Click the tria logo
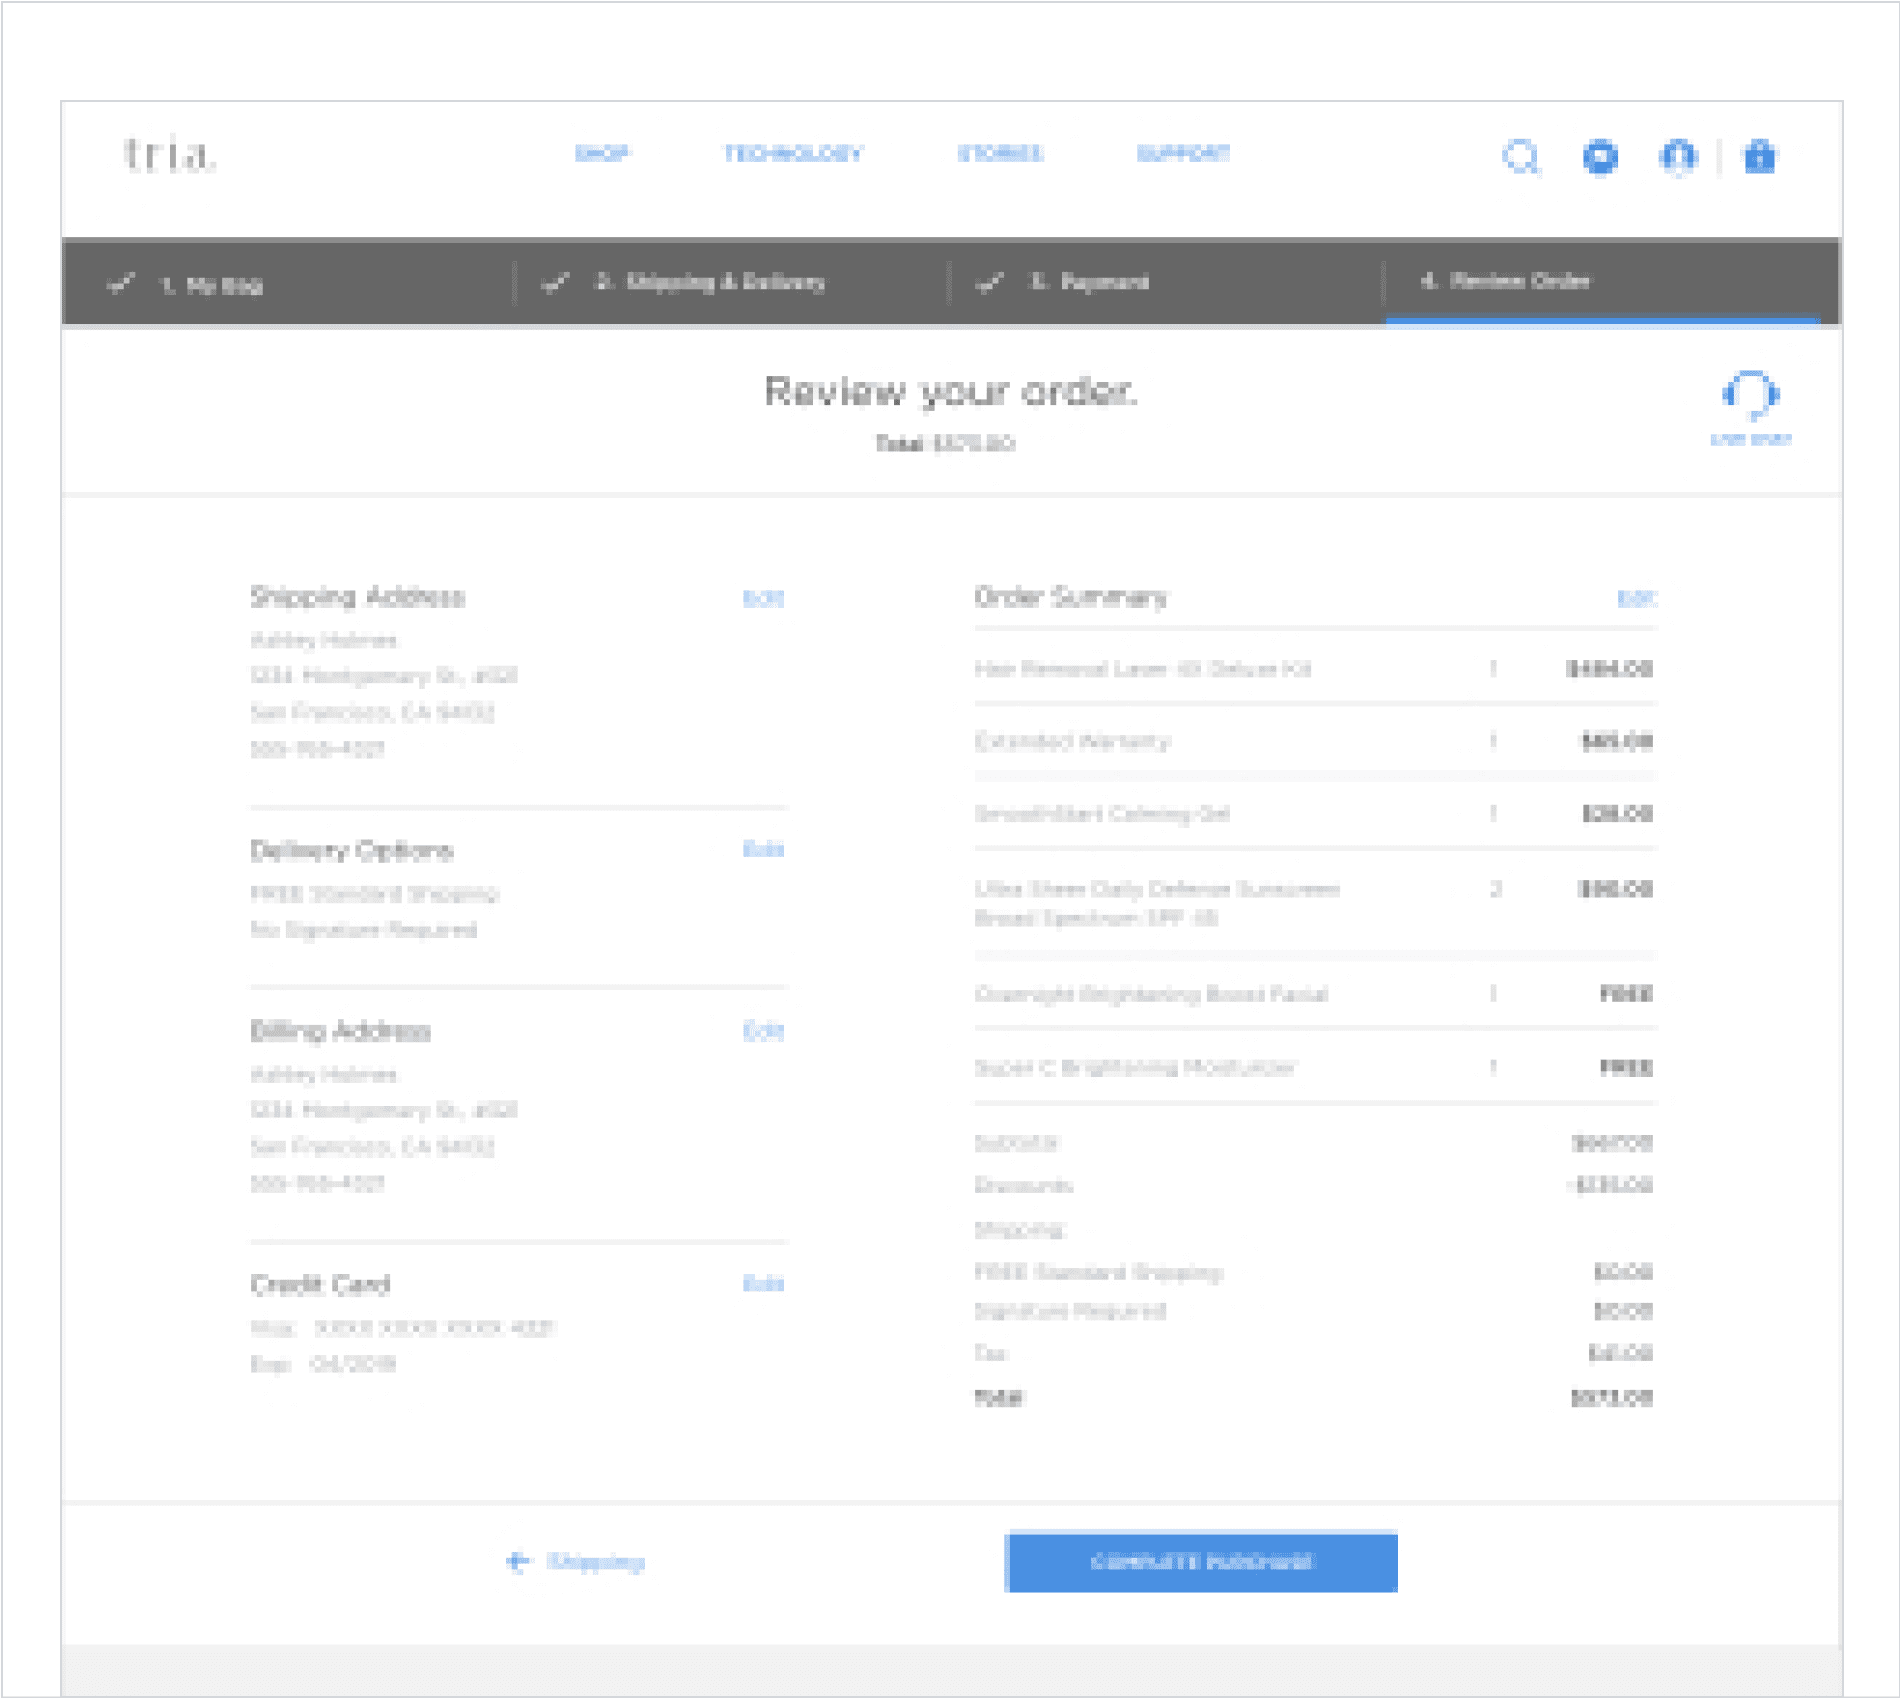The width and height of the screenshot is (1900, 1698). (x=168, y=155)
